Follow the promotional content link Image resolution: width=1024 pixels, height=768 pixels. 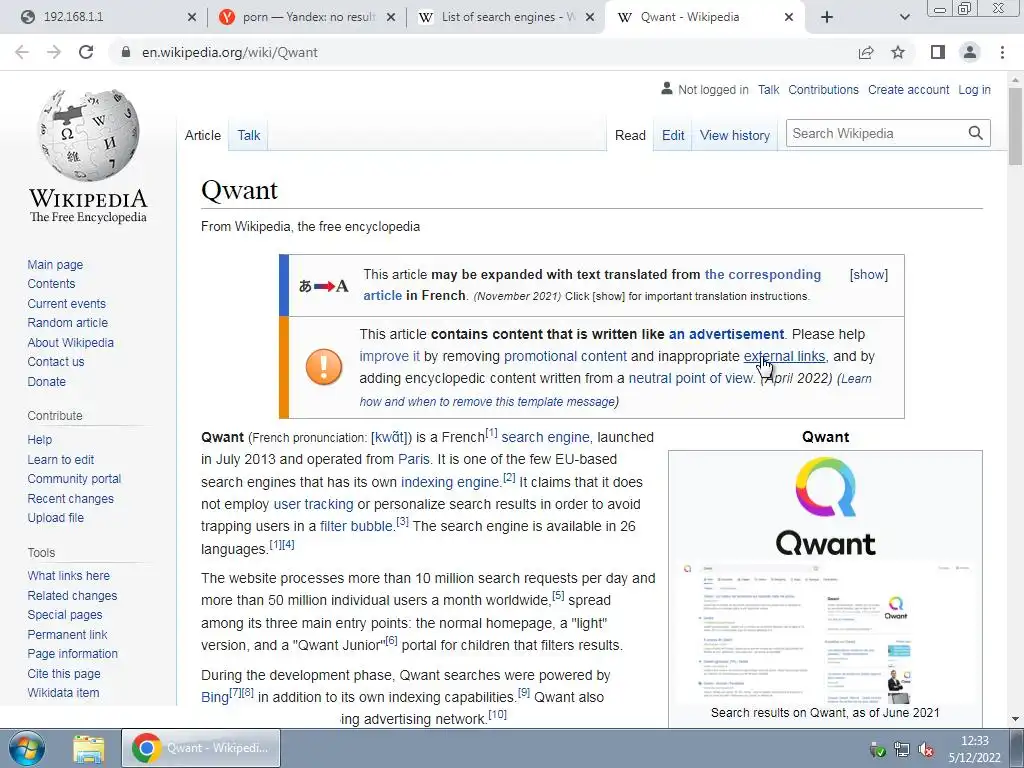click(x=565, y=357)
